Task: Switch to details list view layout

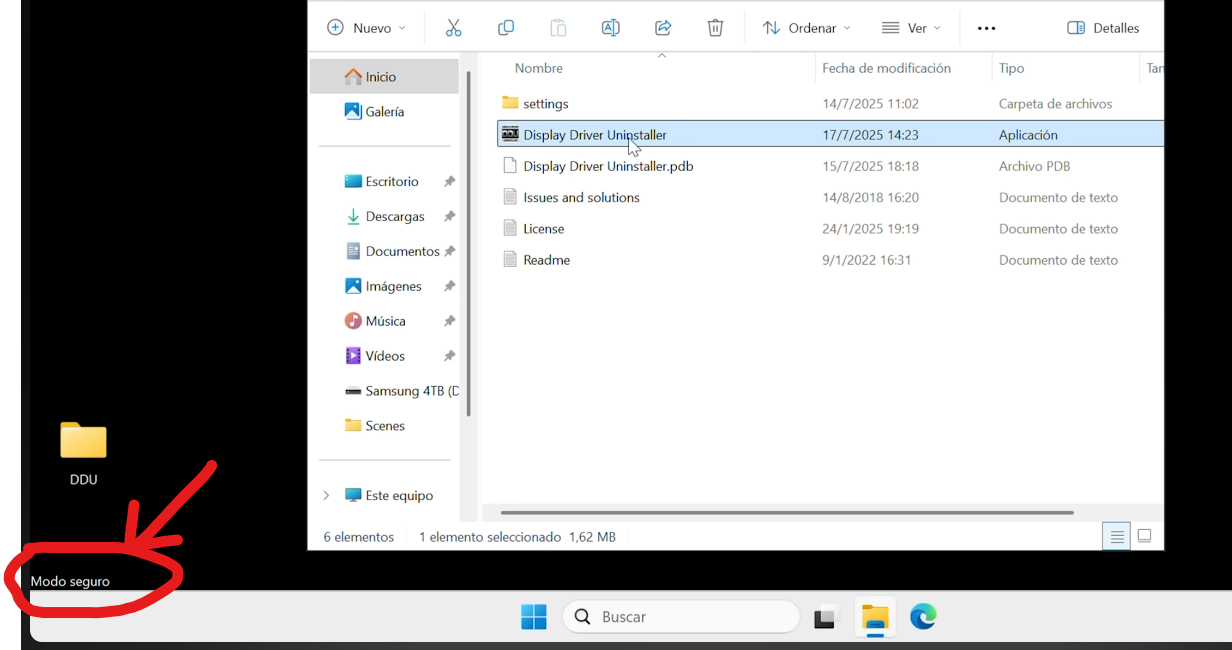Action: click(1117, 537)
